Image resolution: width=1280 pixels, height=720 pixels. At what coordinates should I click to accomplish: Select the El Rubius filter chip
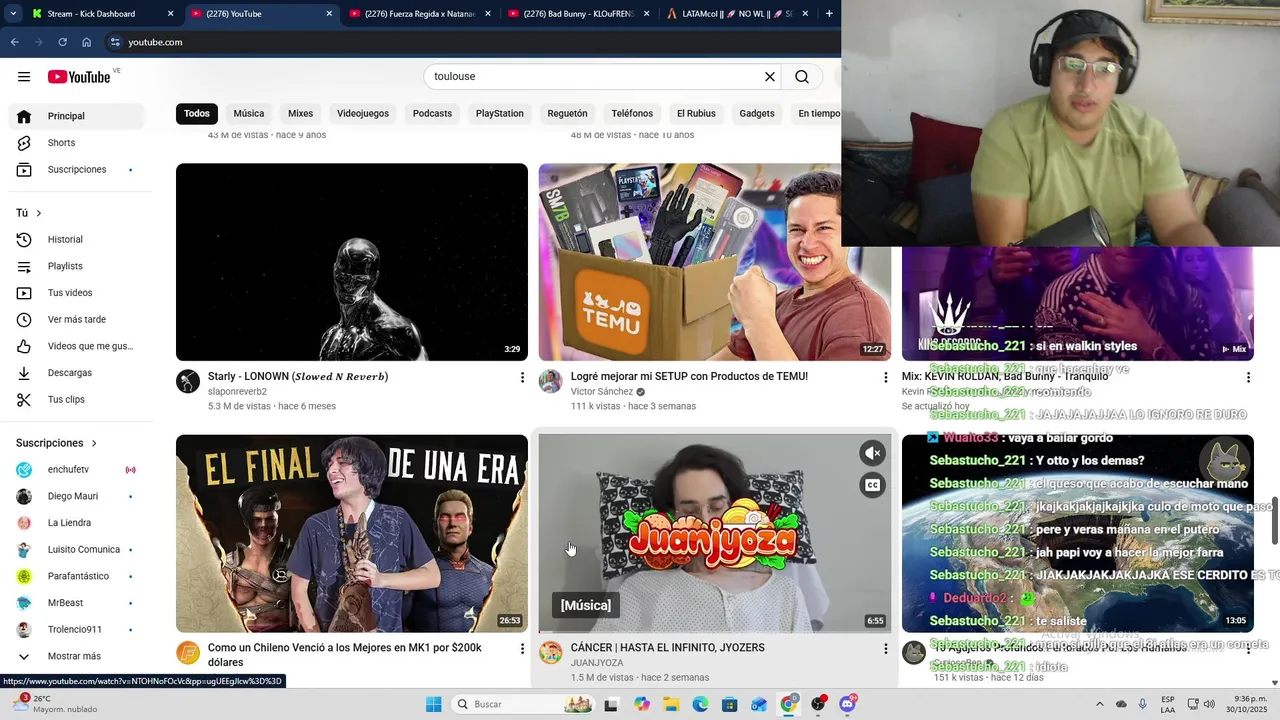(696, 114)
